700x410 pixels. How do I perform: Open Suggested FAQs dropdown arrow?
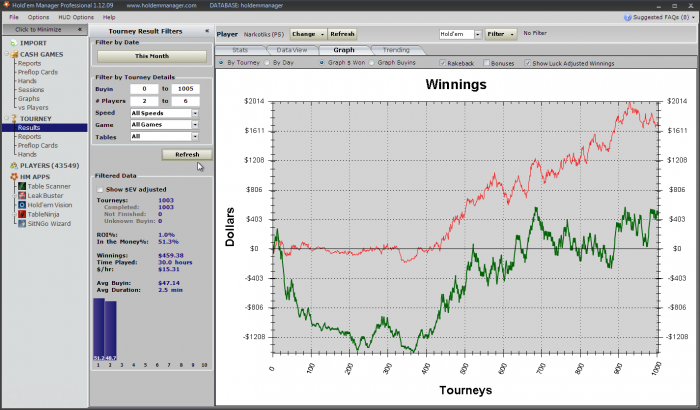pyautogui.click(x=693, y=17)
